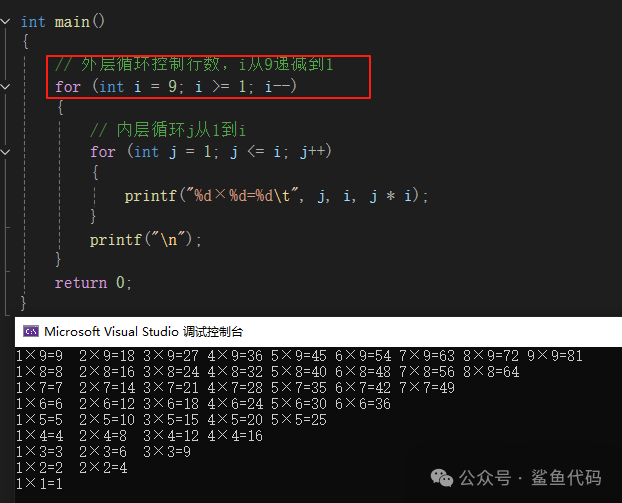622x503 pixels.
Task: Click the outer loop line 'for (int i = 9; i >= 1; i--)'
Action: (176, 86)
